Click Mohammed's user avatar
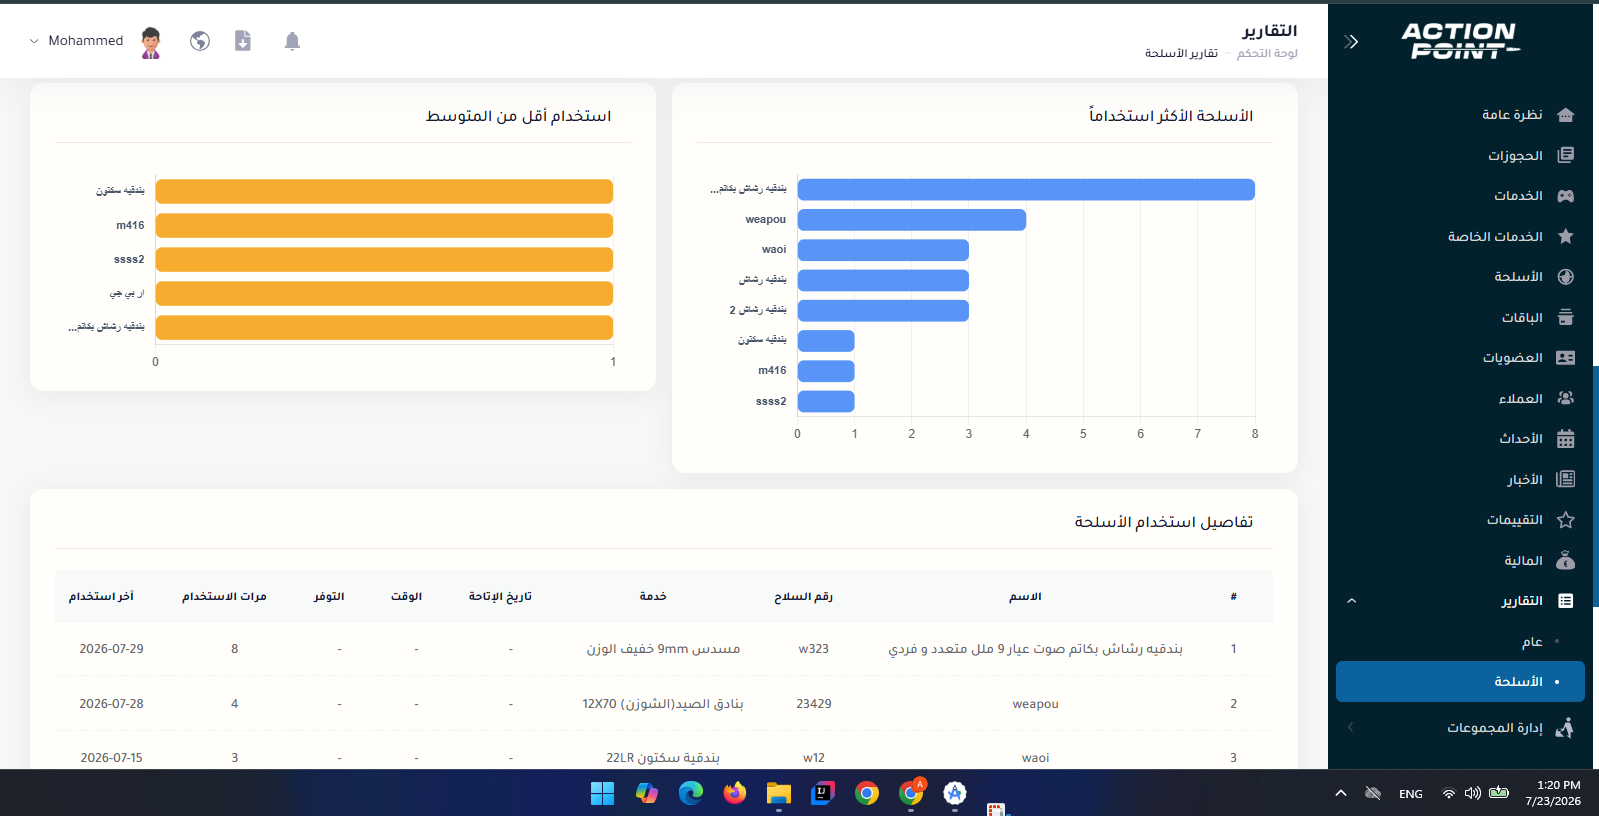The image size is (1599, 816). coord(151,42)
